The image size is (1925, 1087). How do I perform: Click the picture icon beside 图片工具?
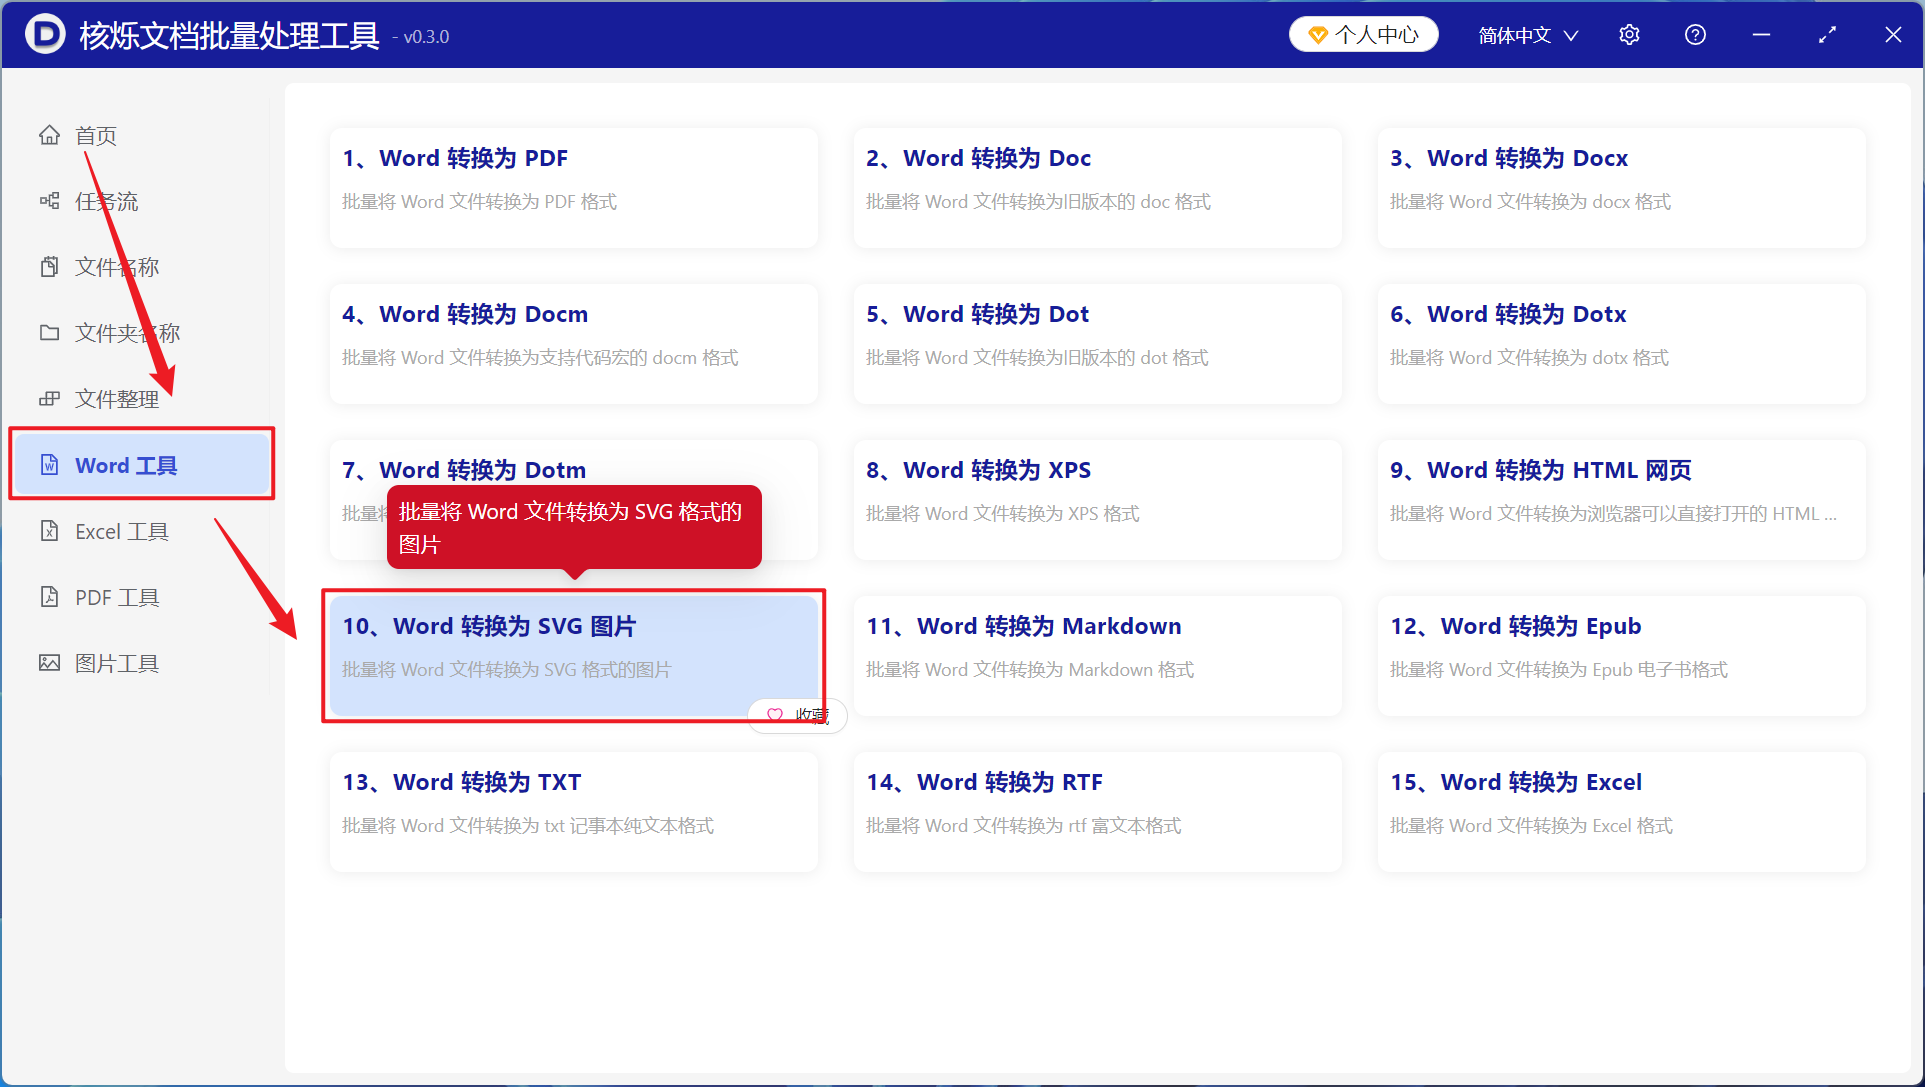[49, 663]
